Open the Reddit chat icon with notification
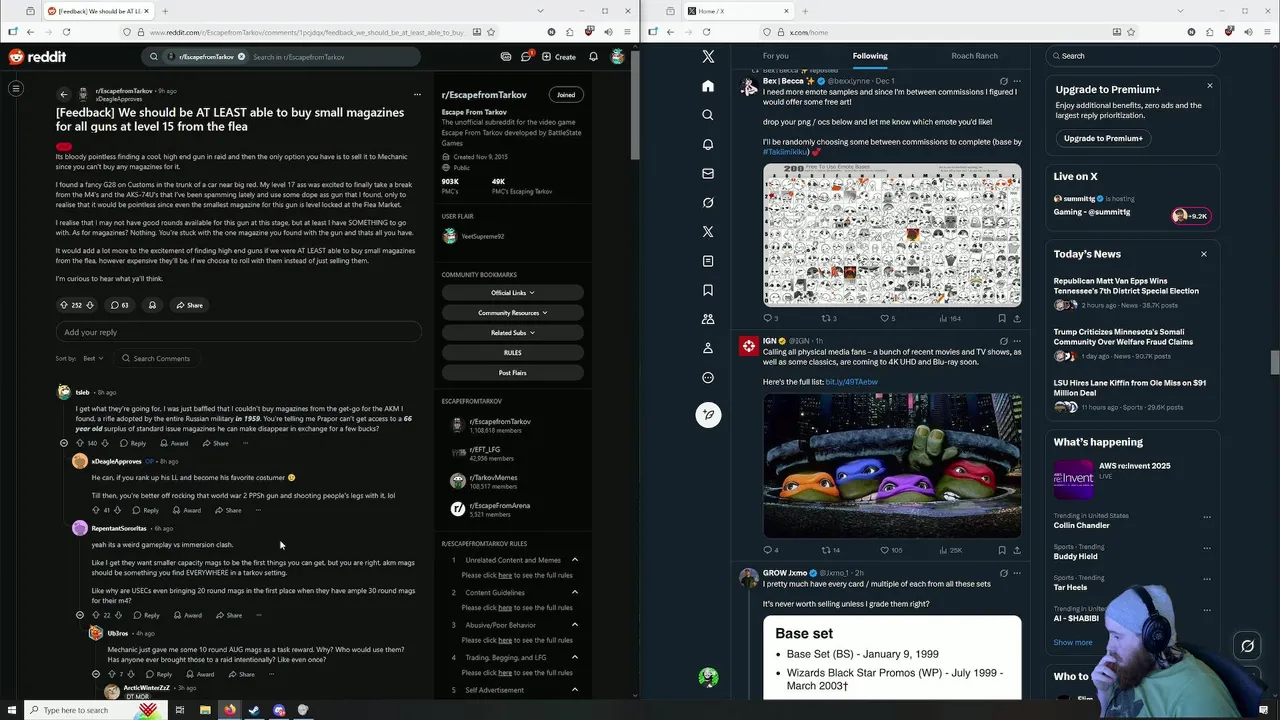This screenshot has width=1280, height=720. click(526, 57)
